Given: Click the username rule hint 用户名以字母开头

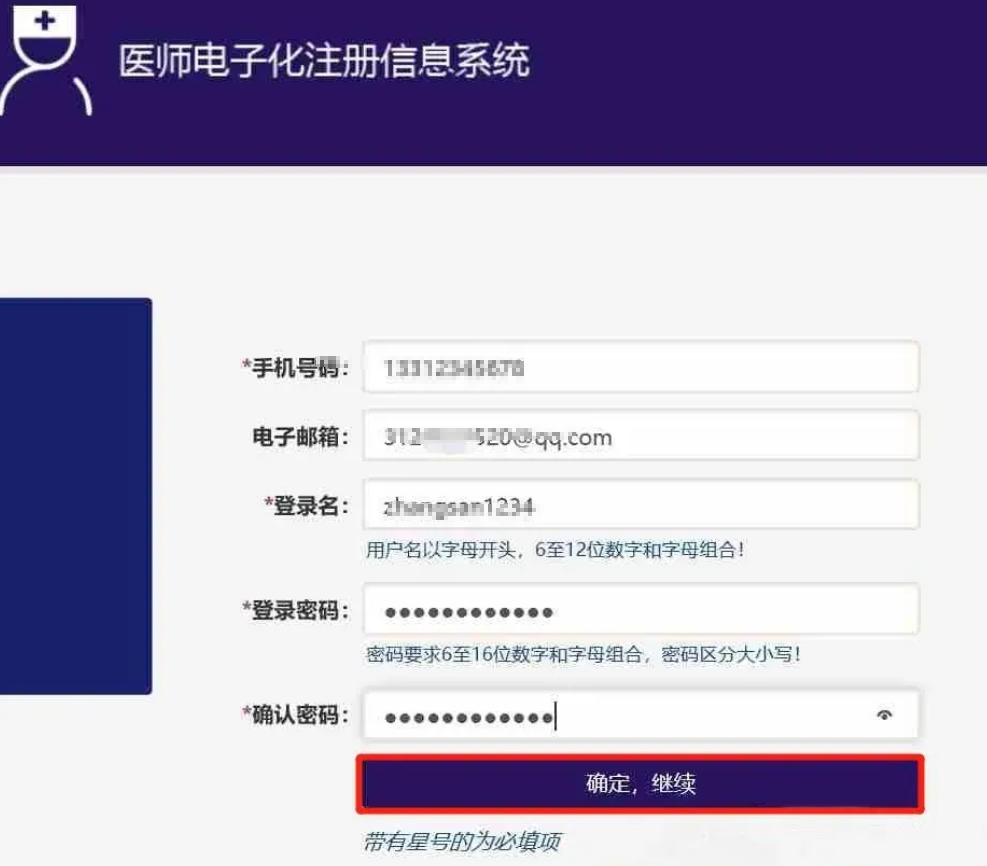Looking at the screenshot, I should [x=555, y=550].
